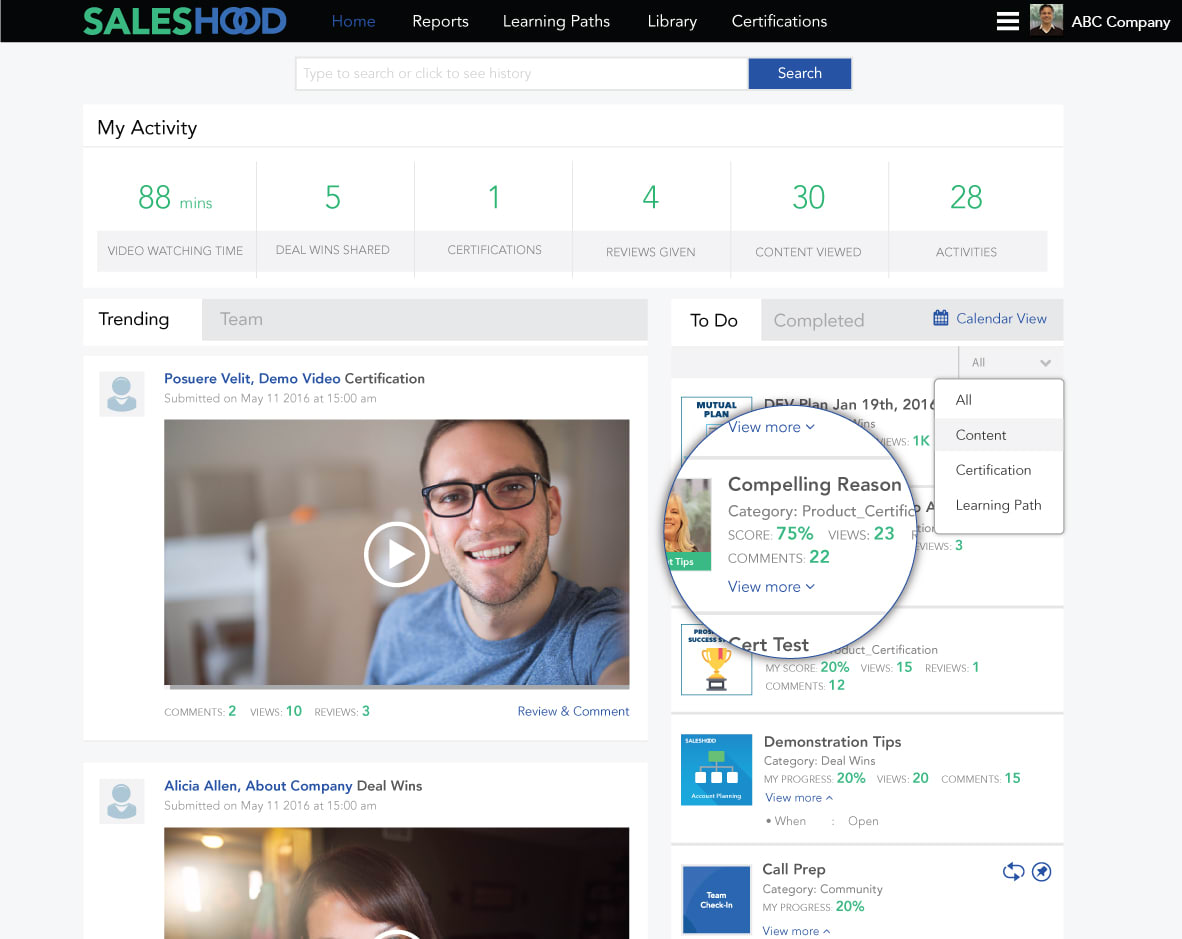Viewport: 1182px width, 939px height.
Task: Switch to the Completed tab
Action: (819, 320)
